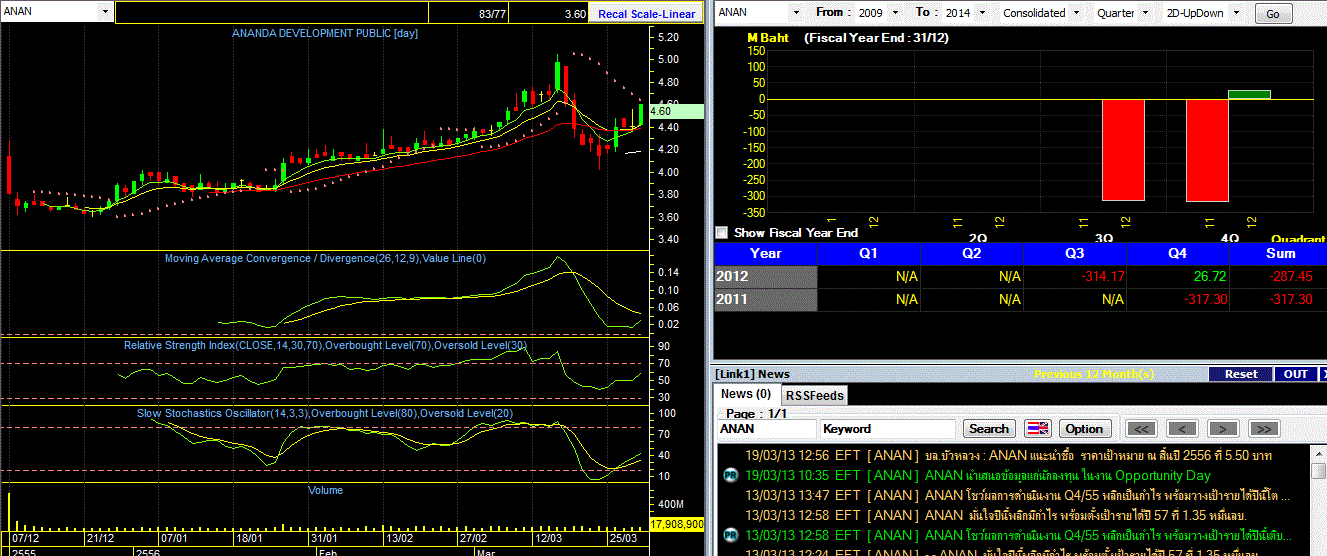Image resolution: width=1327 pixels, height=556 pixels.
Task: Click the 2012 Q3 red loss bar
Action: click(1123, 150)
